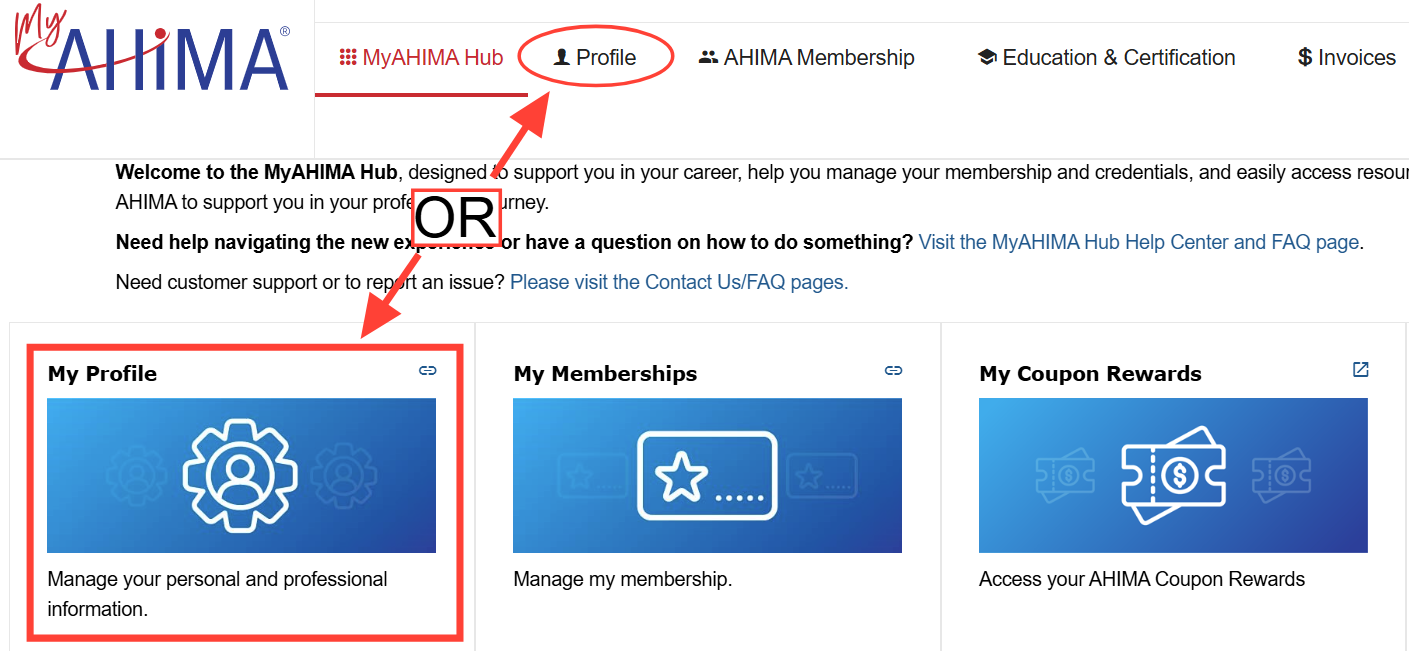Open the Contact Us/FAQ pages link

pos(679,282)
